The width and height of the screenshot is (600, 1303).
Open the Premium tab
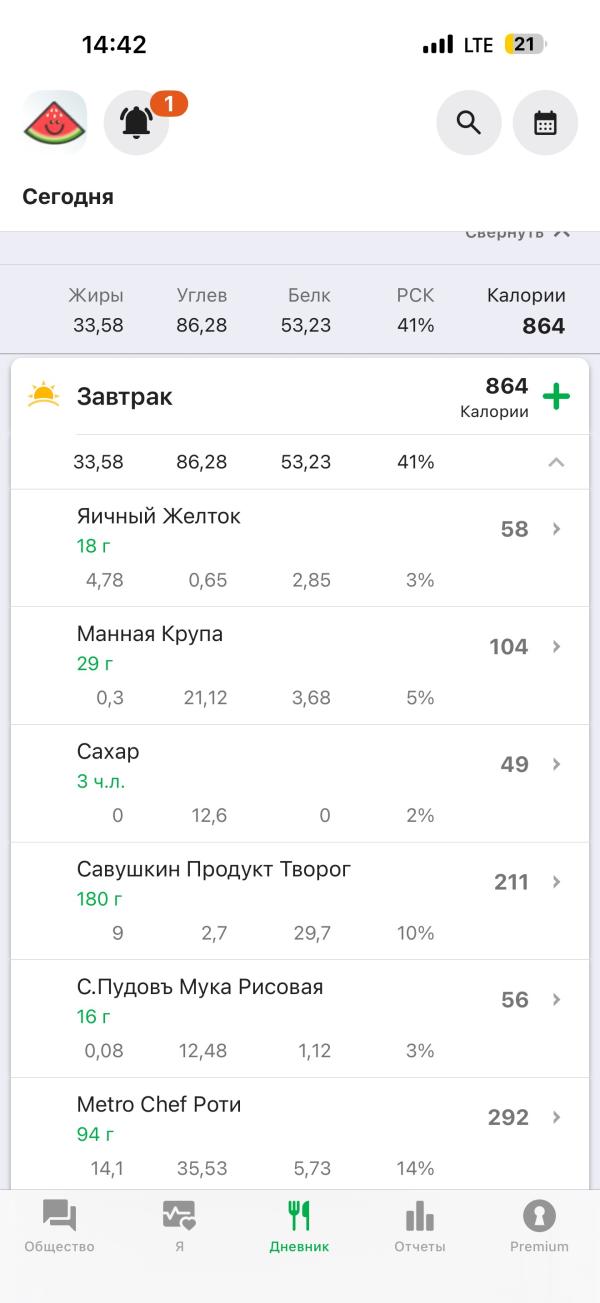point(539,1227)
